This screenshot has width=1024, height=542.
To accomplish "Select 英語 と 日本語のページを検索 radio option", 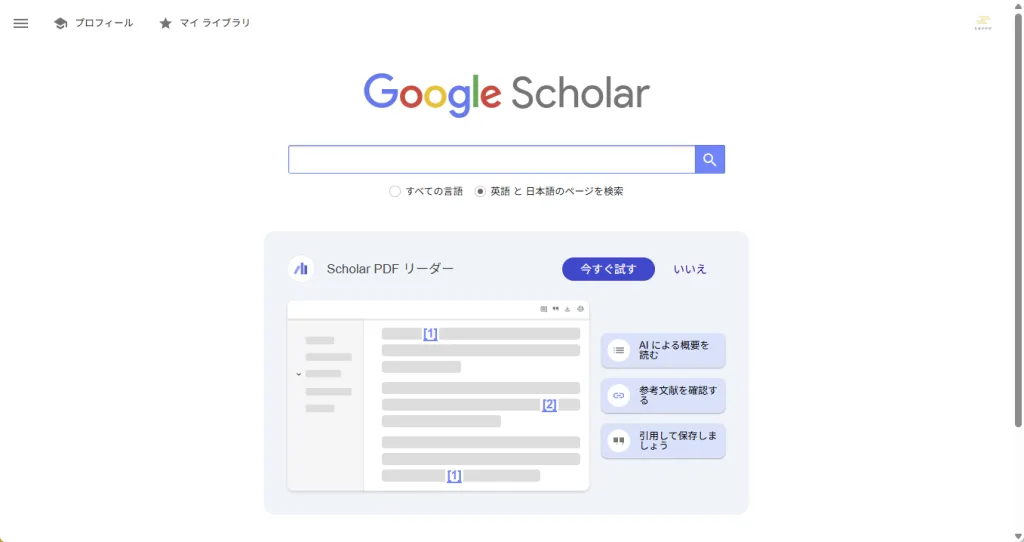I will (480, 191).
